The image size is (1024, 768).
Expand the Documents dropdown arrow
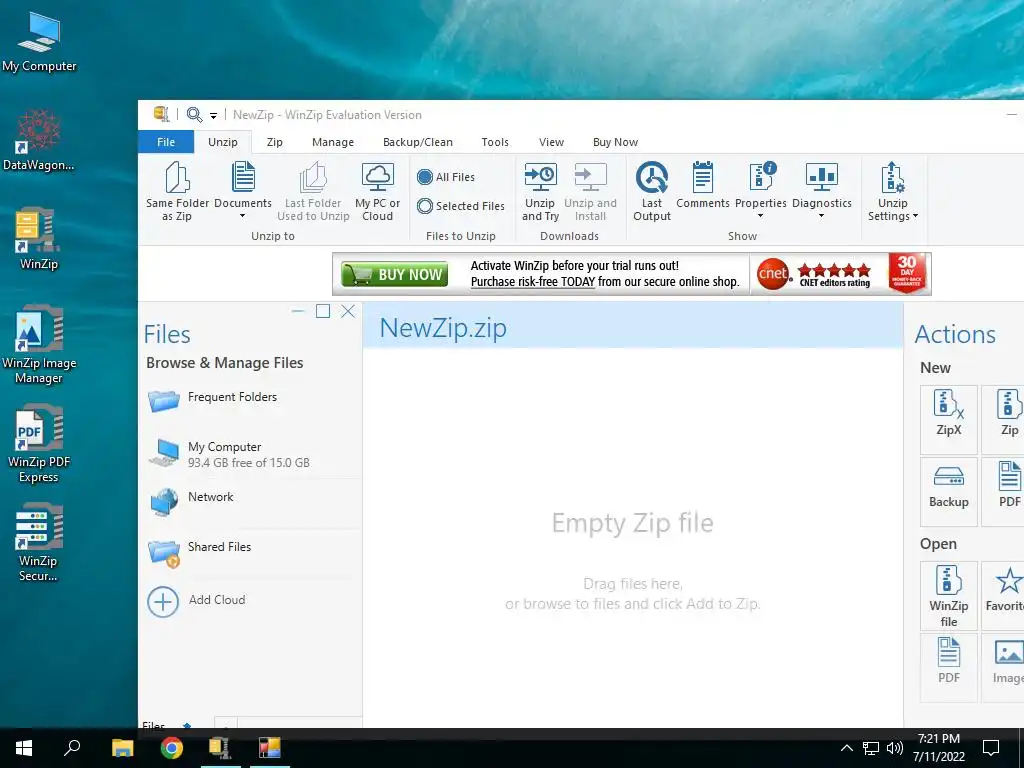pyautogui.click(x=242, y=216)
